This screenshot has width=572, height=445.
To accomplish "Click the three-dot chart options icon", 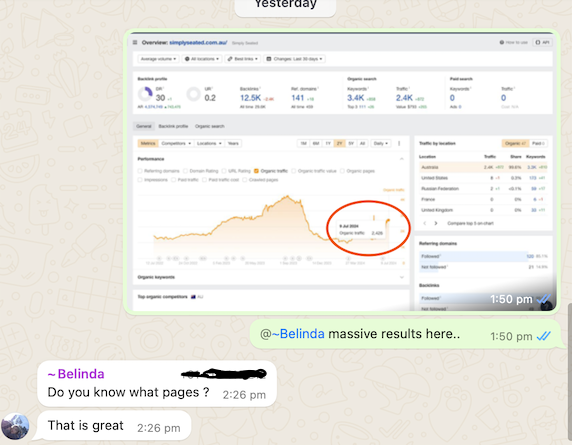I will (x=399, y=143).
